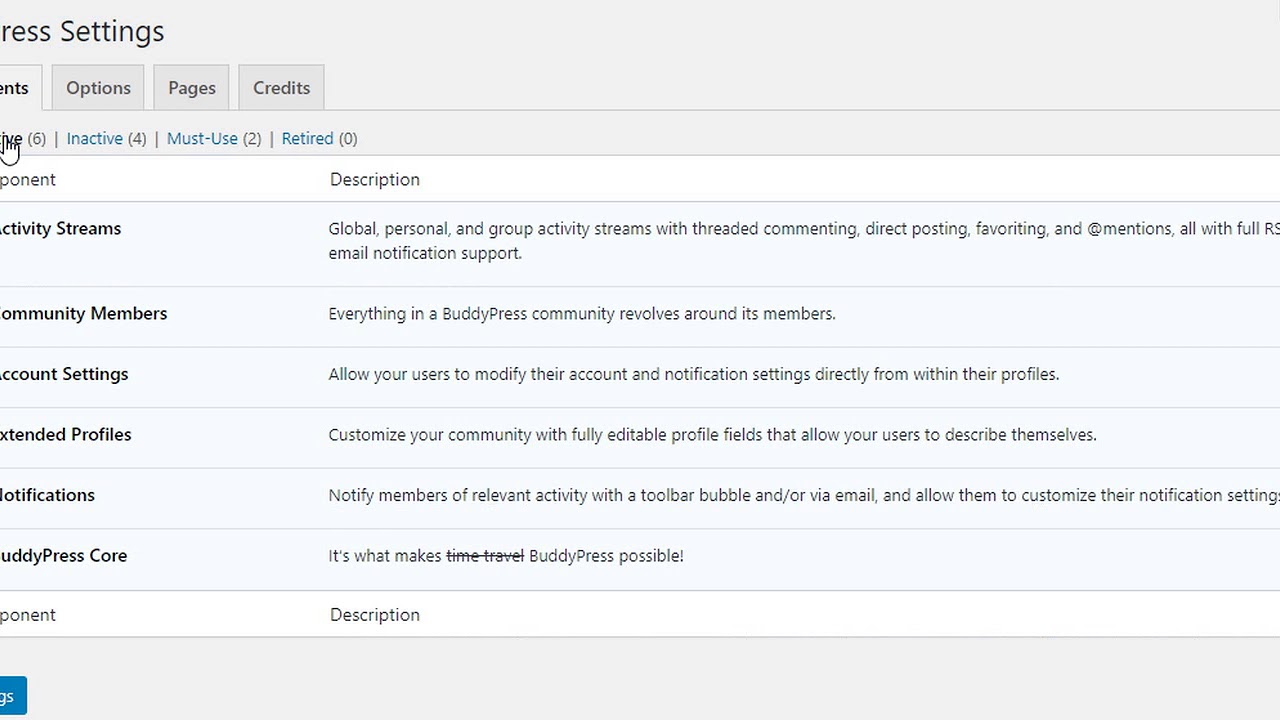
Task: Click the top Component column header
Action: [28, 180]
